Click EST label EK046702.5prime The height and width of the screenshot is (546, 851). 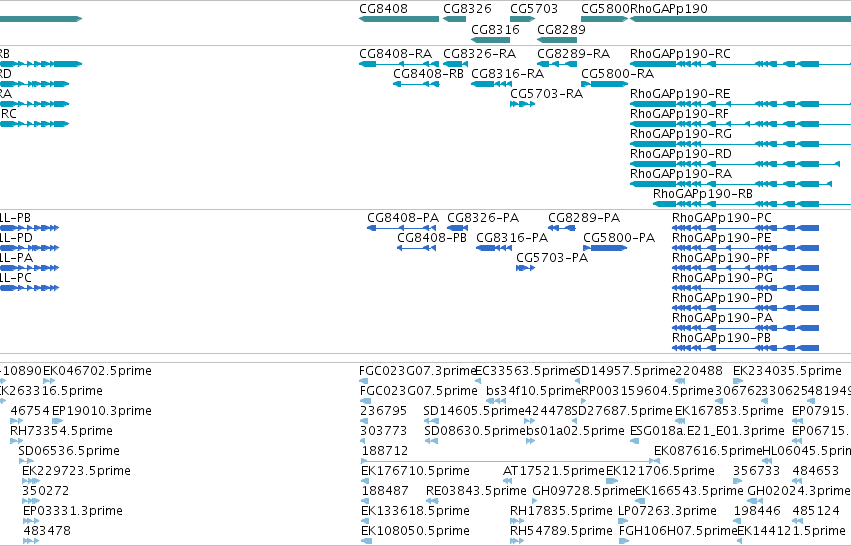(97, 371)
